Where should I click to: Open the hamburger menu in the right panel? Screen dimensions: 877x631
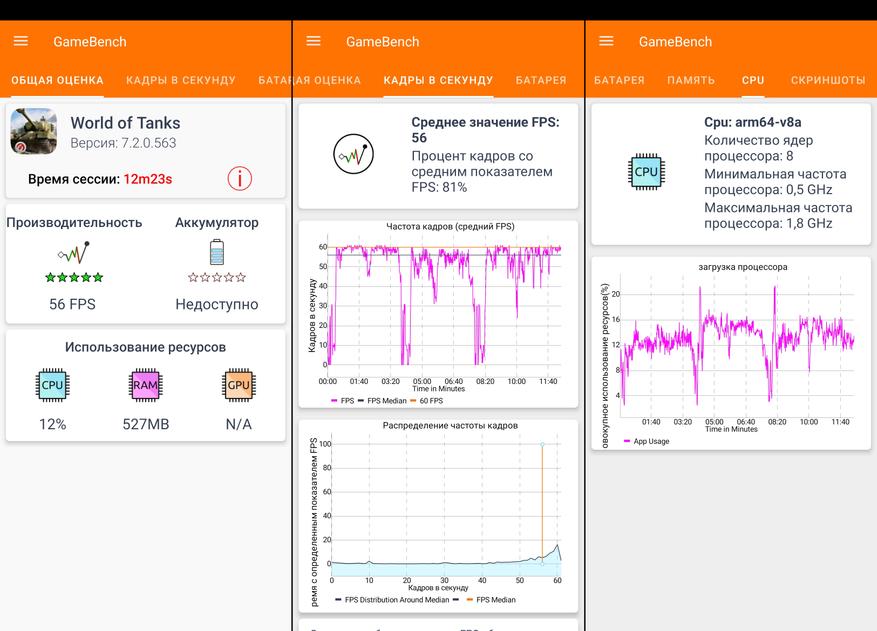pos(606,41)
